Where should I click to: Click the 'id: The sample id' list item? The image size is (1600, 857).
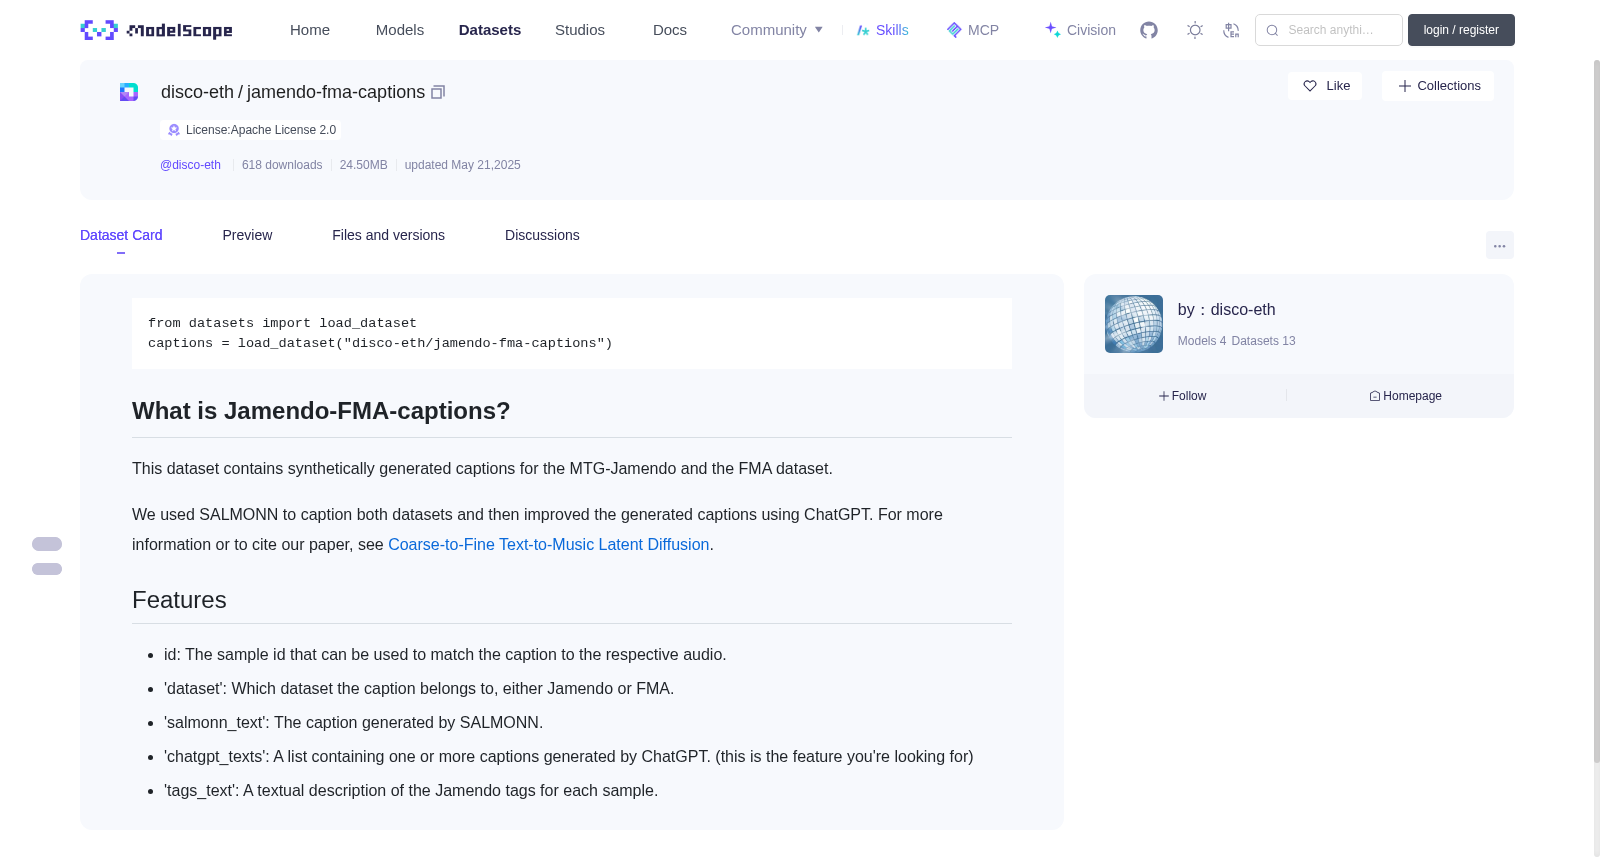445,655
